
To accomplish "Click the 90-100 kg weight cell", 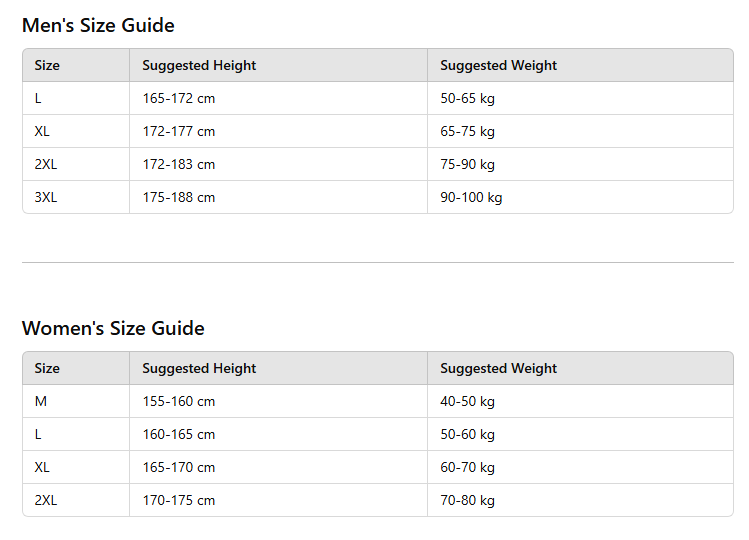I will (471, 198).
